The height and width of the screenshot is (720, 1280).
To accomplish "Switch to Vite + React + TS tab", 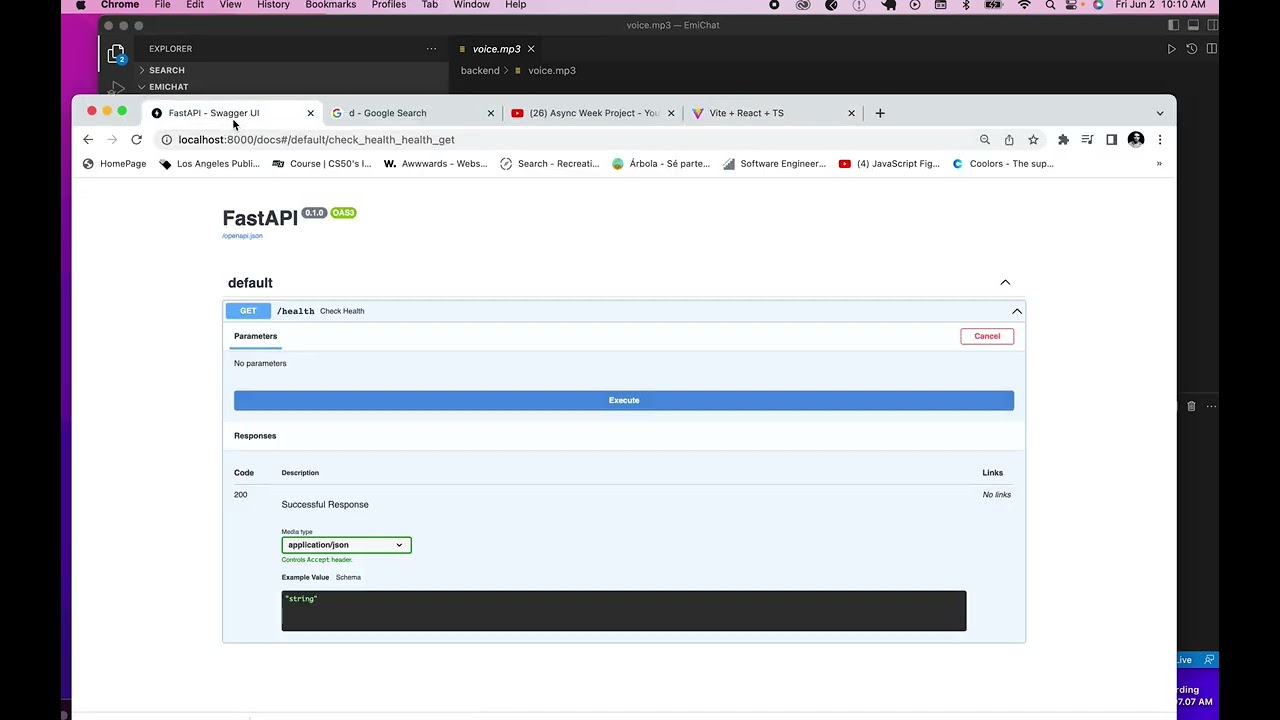I will pyautogui.click(x=773, y=113).
